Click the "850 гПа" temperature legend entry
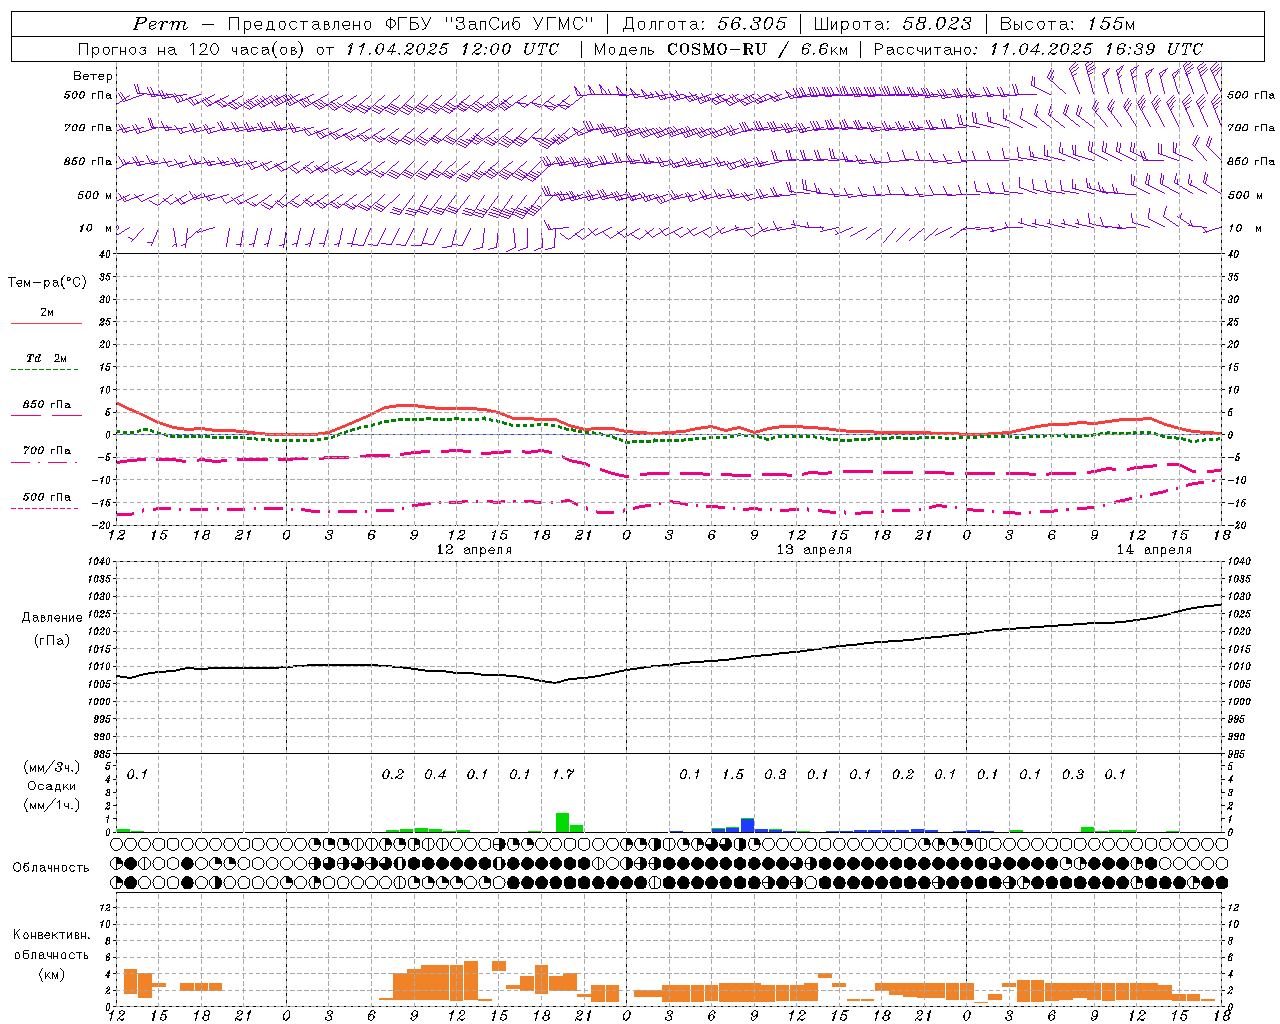 tap(47, 405)
